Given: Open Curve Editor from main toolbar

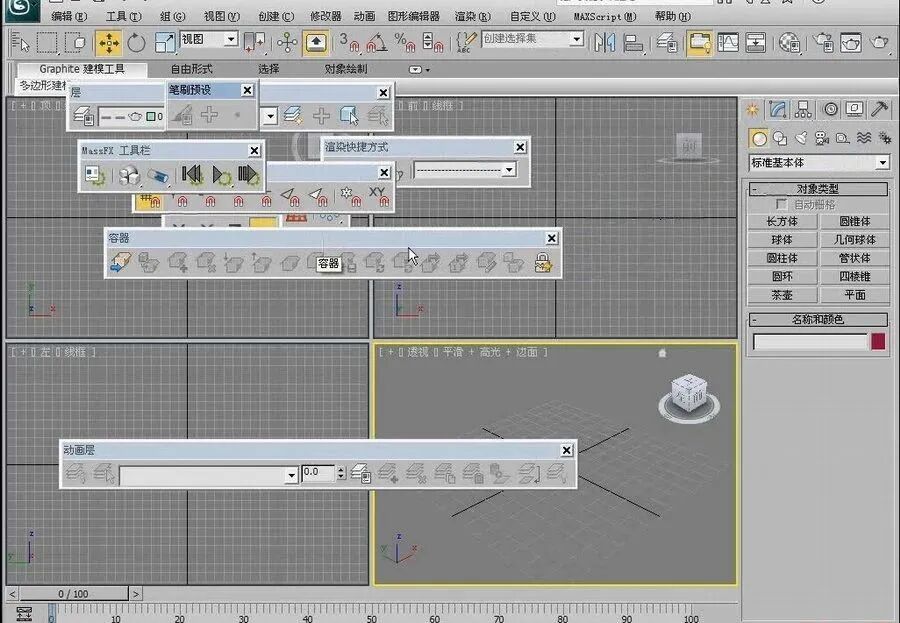Looking at the screenshot, I should tap(728, 43).
